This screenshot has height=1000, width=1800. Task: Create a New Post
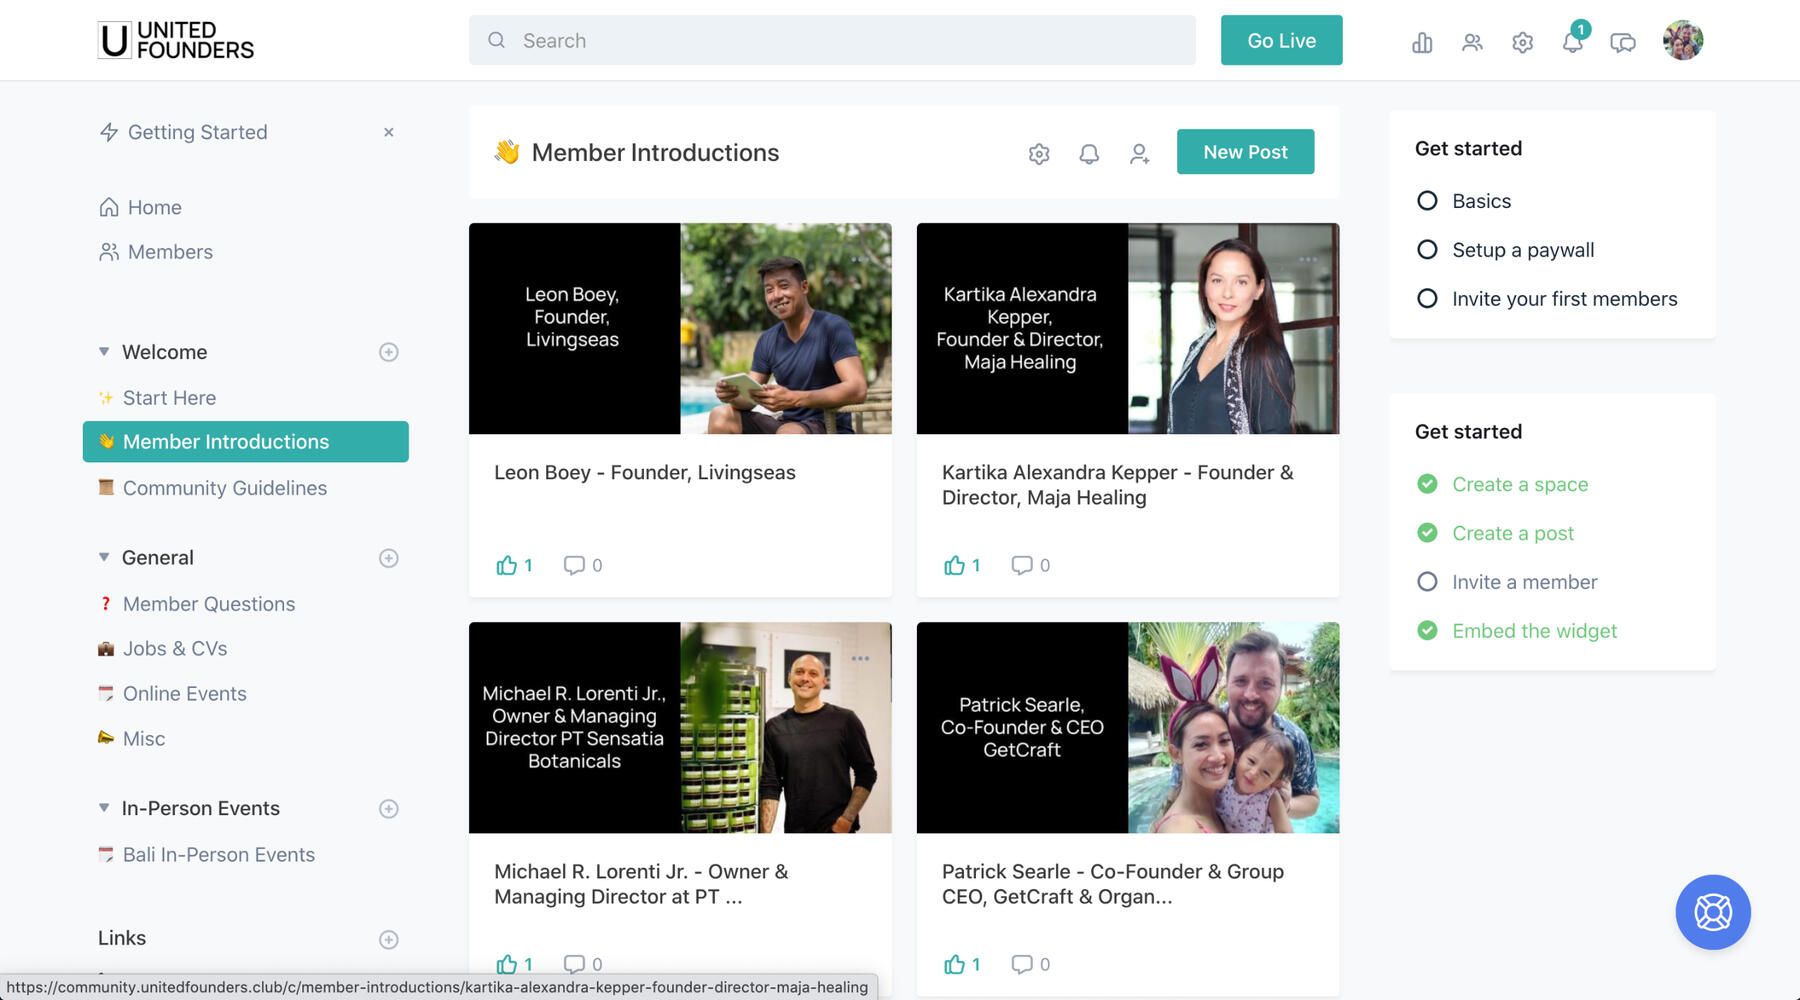point(1245,152)
